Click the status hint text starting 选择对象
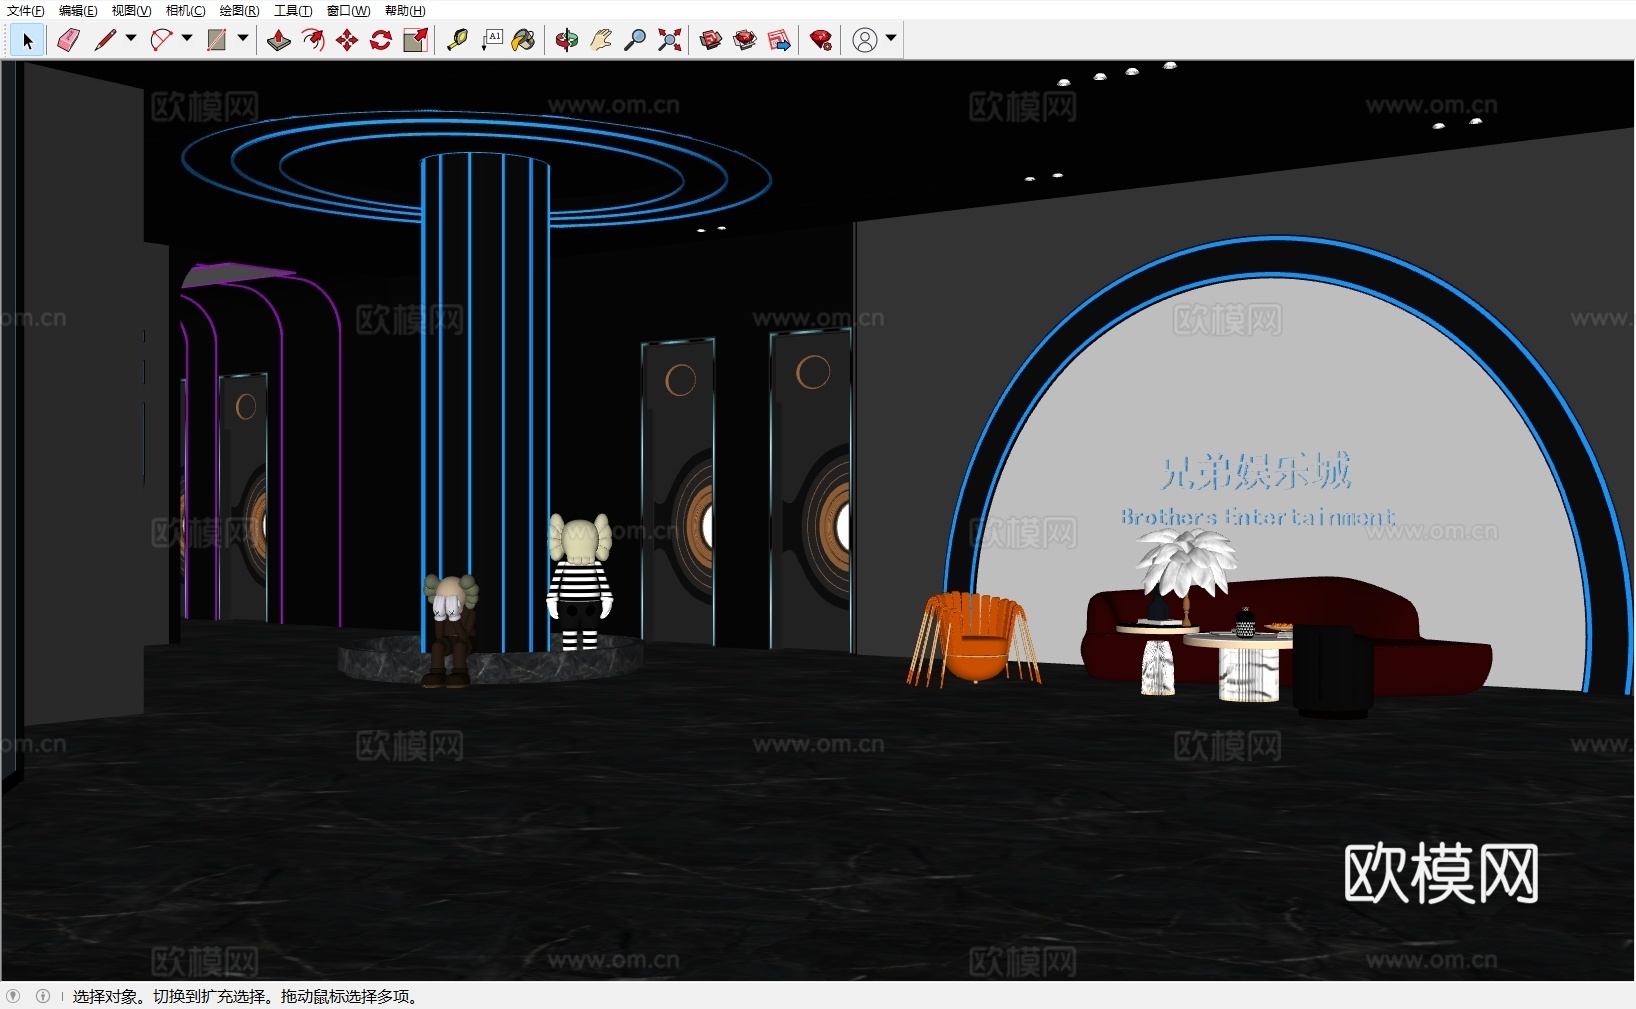 [x=245, y=997]
